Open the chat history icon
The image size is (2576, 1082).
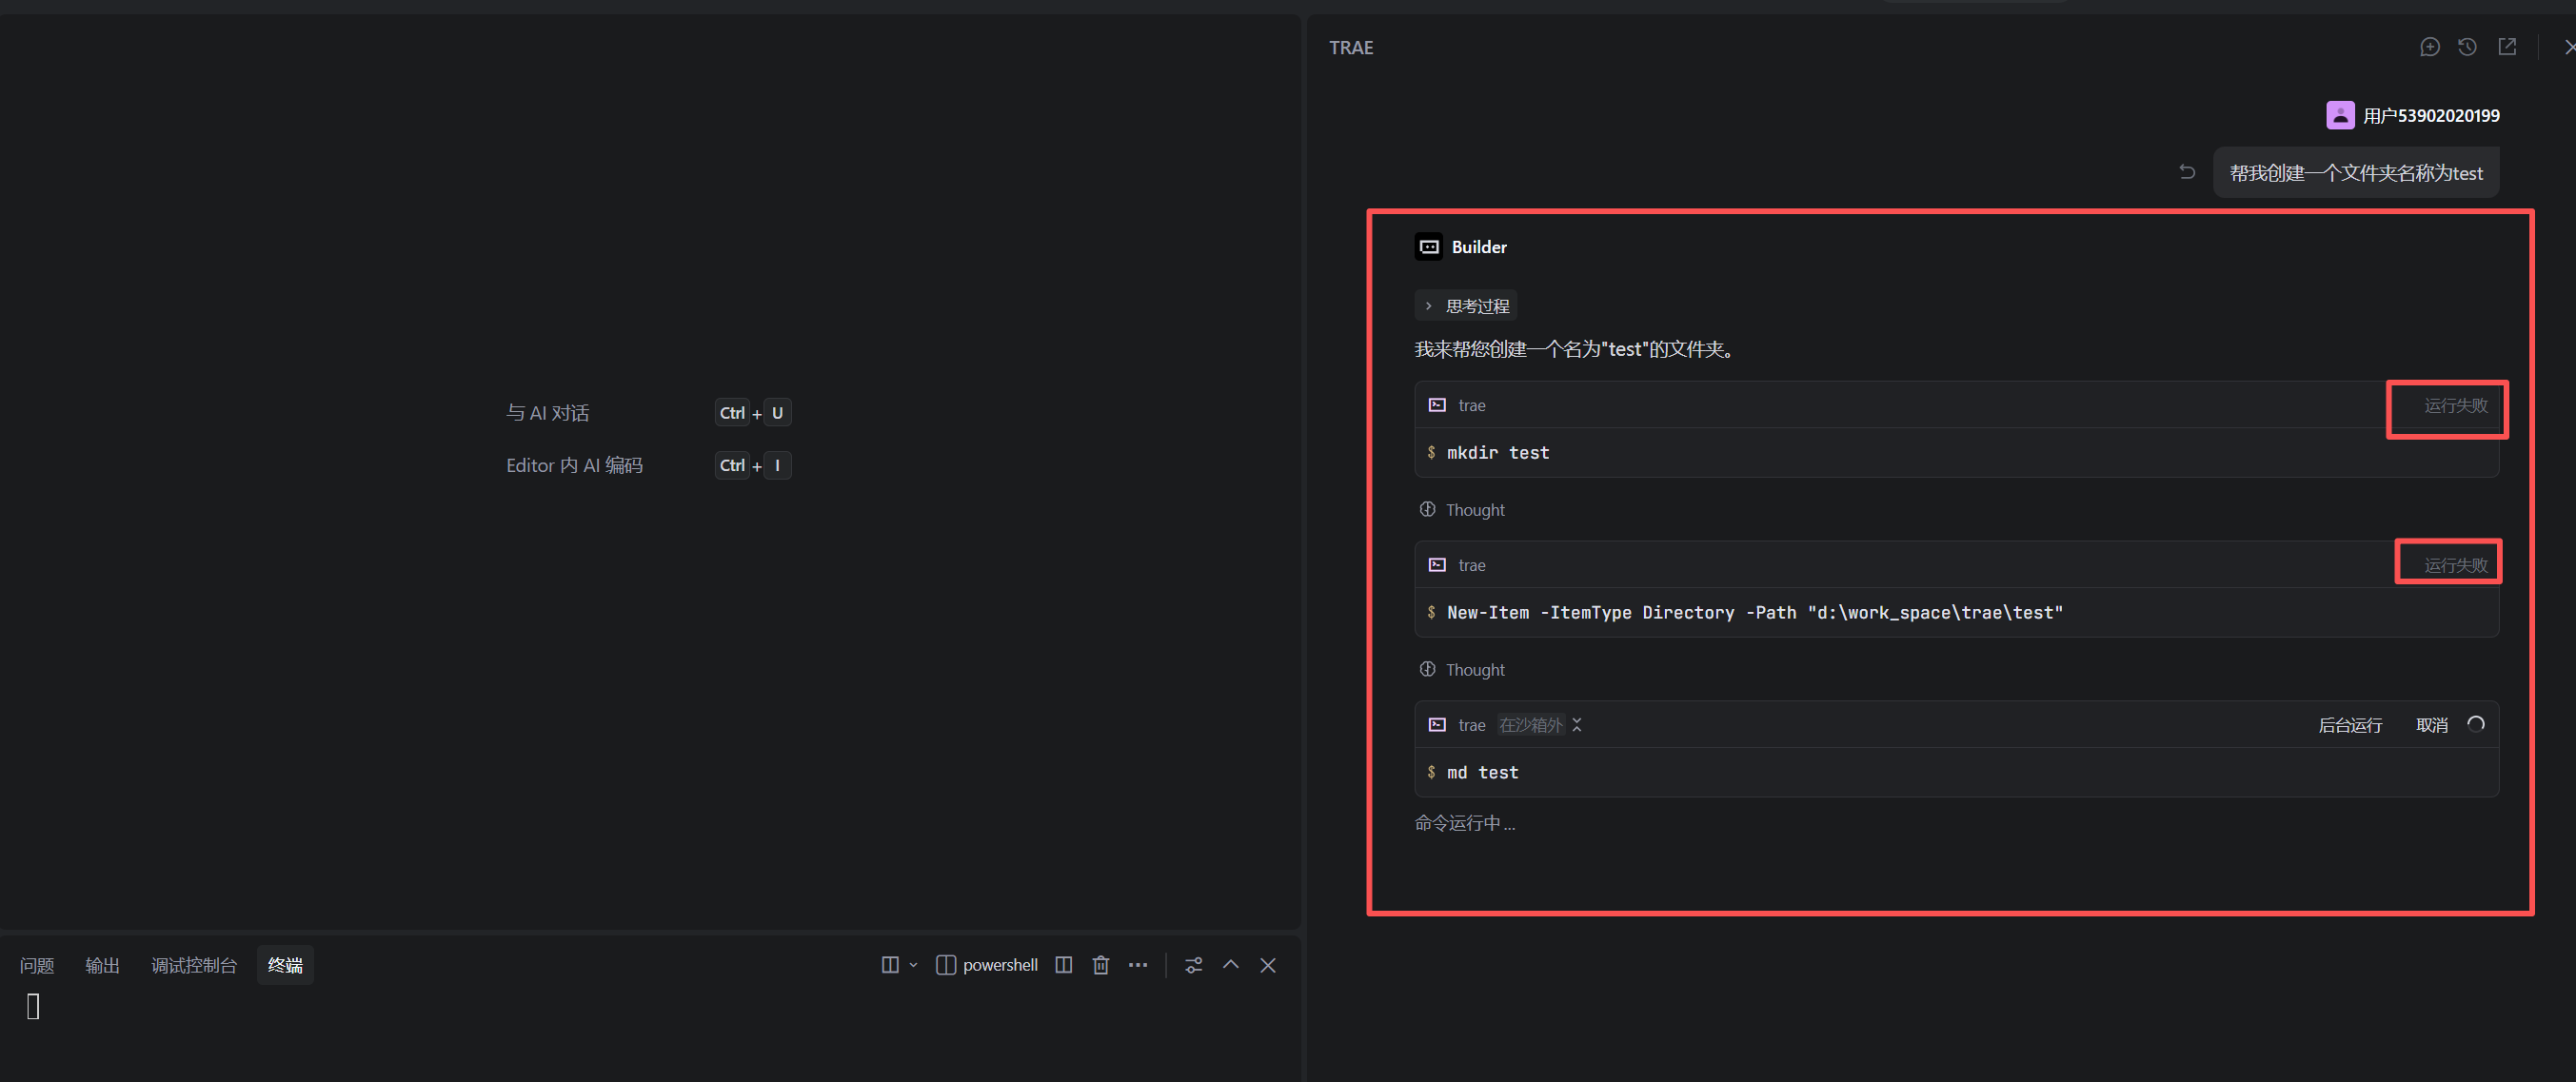pyautogui.click(x=2467, y=47)
